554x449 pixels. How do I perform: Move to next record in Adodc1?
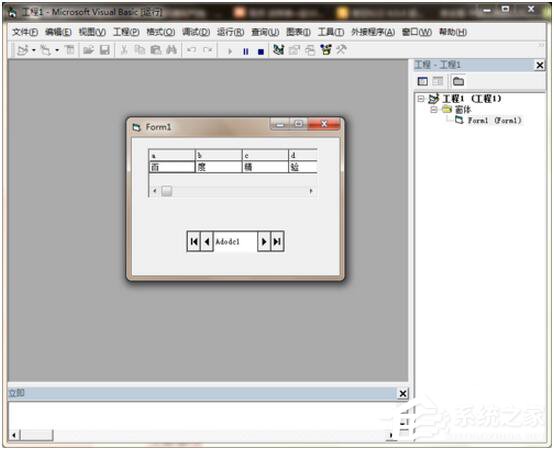coord(264,241)
